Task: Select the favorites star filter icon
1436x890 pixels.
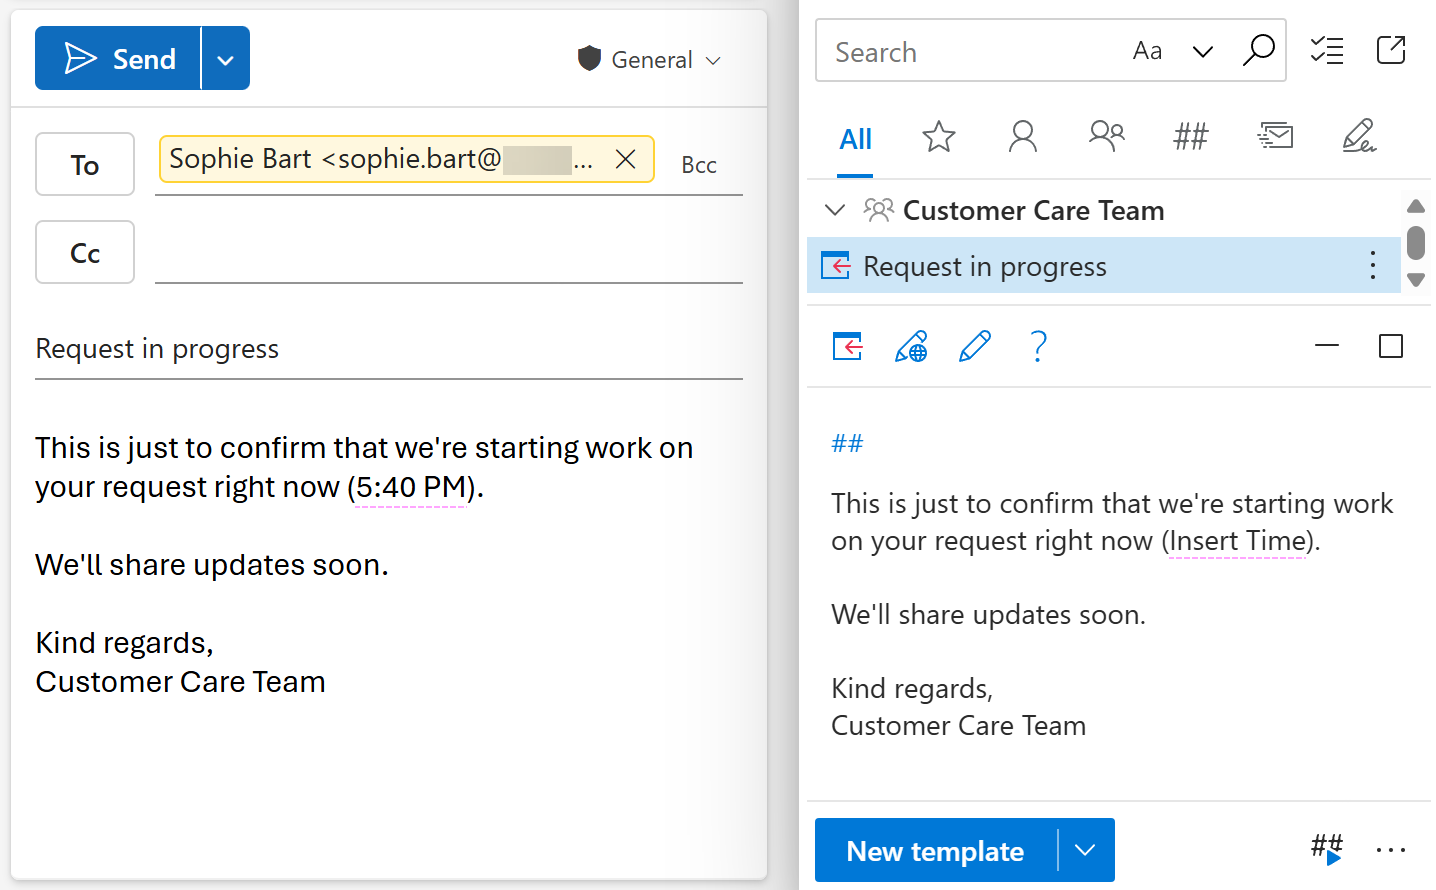Action: [x=938, y=137]
